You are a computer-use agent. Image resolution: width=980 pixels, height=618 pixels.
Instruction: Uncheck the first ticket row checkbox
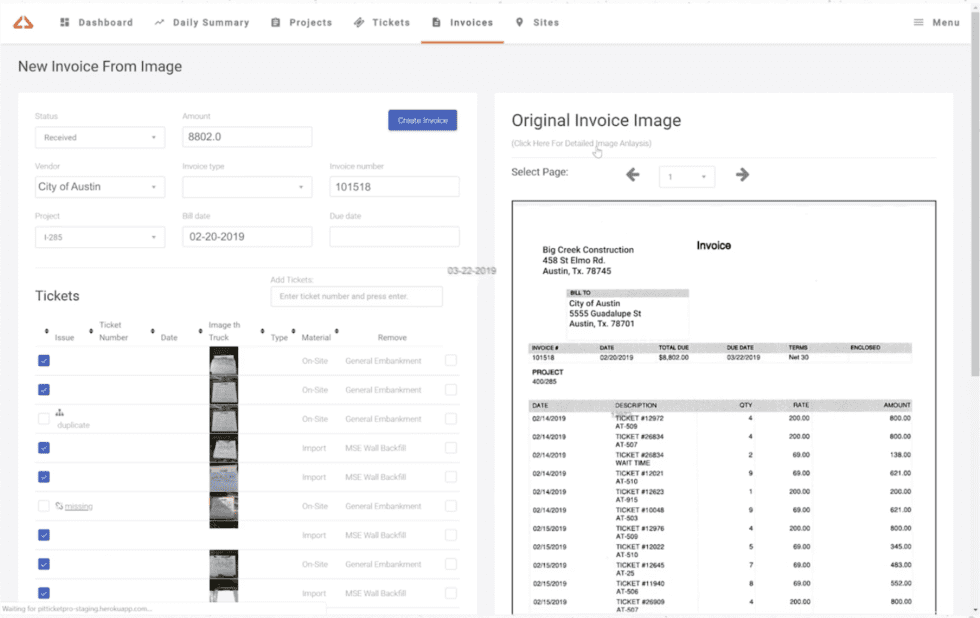pos(43,360)
